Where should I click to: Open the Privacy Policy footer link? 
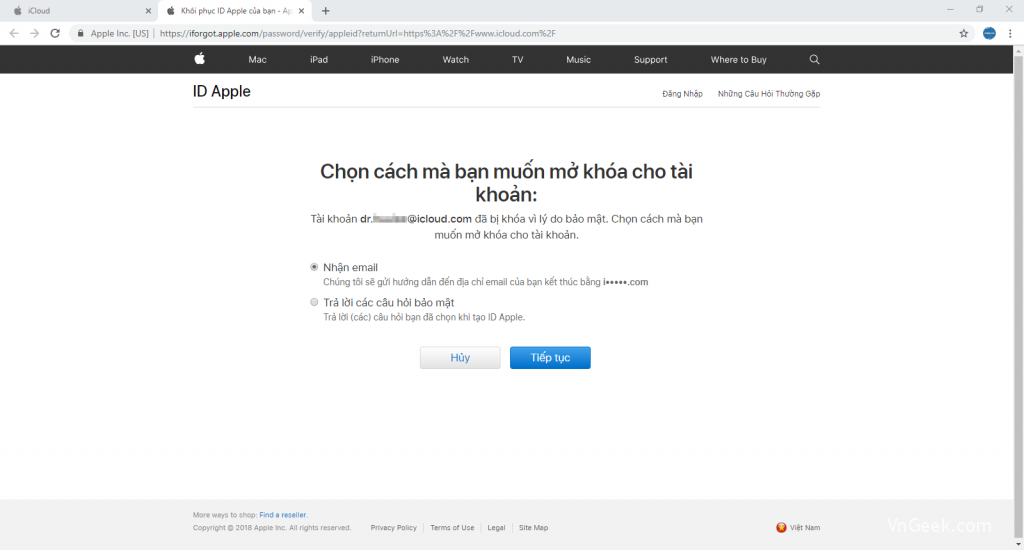(x=393, y=528)
